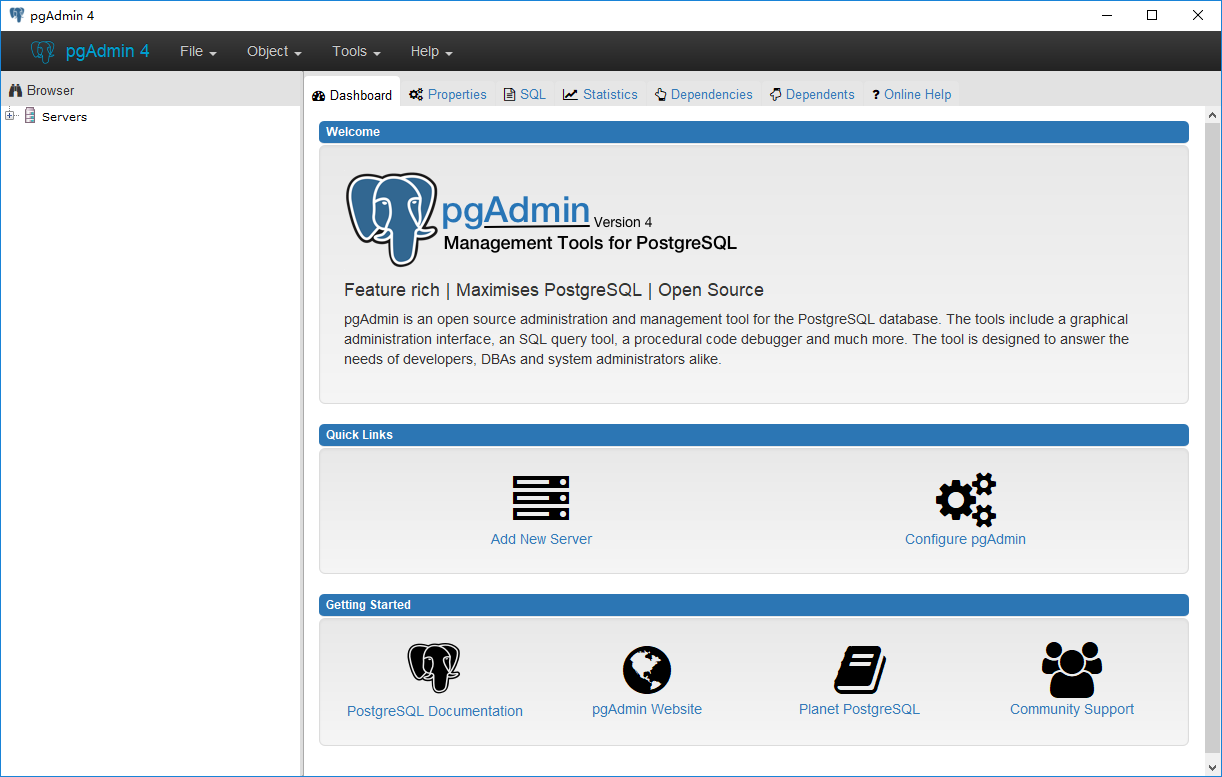Follow the Configure pgAdmin text link
The image size is (1222, 777).
(965, 539)
